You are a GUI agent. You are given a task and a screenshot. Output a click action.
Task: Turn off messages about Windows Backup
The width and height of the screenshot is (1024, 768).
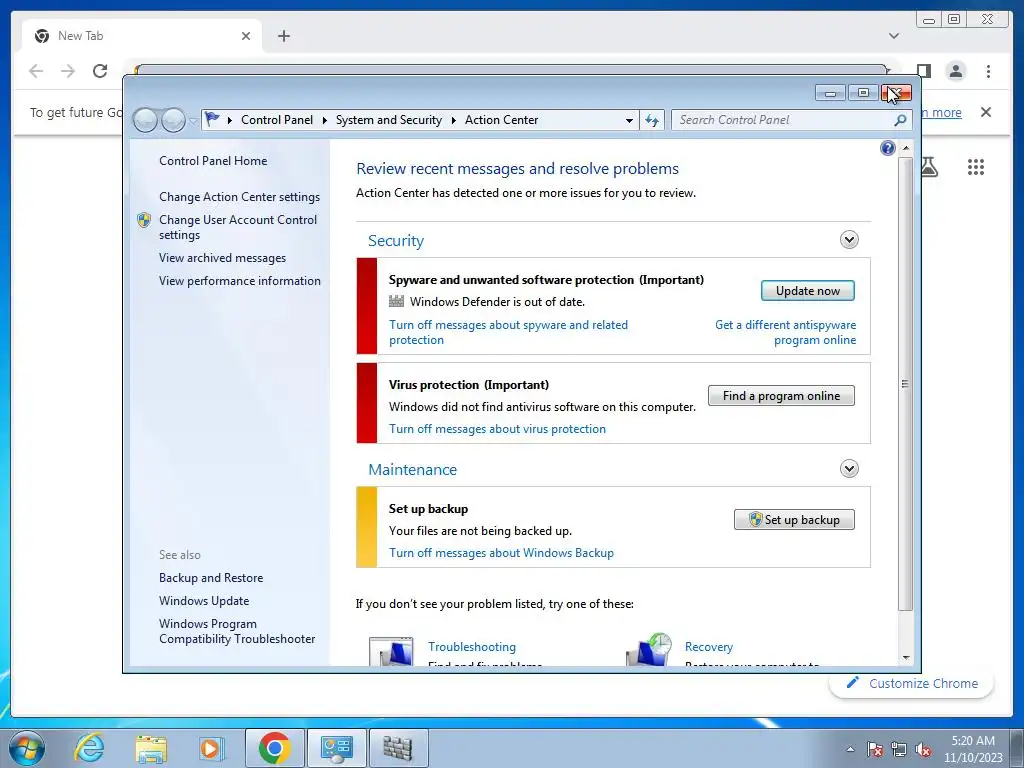(501, 553)
